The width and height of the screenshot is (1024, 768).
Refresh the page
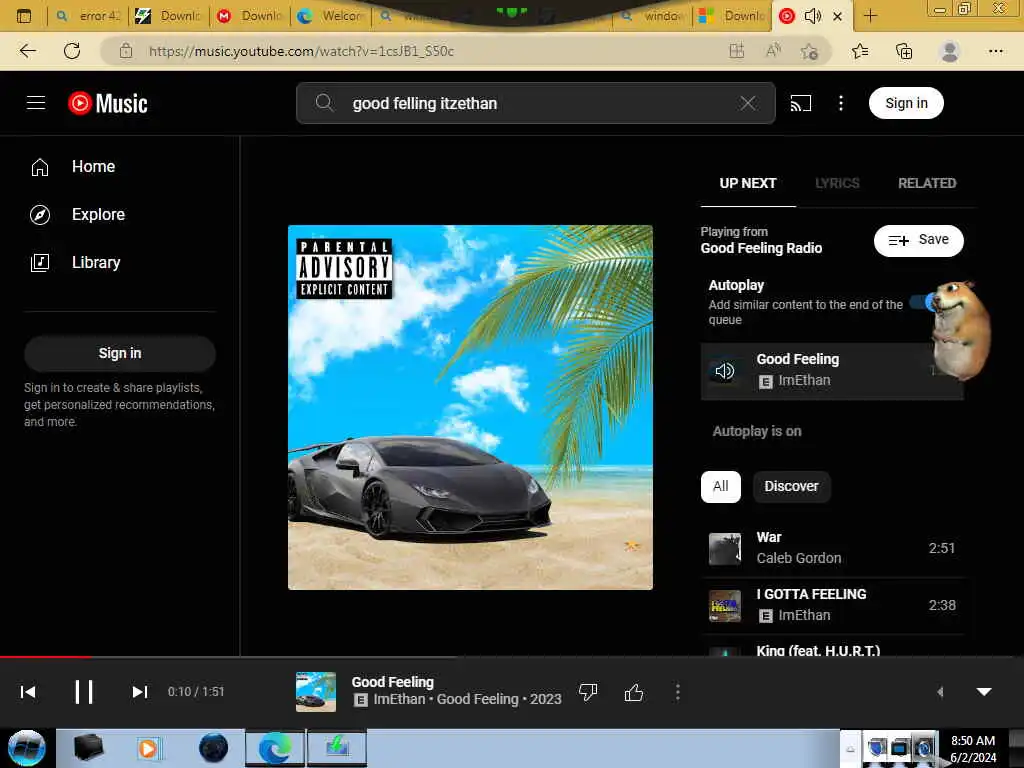[72, 51]
